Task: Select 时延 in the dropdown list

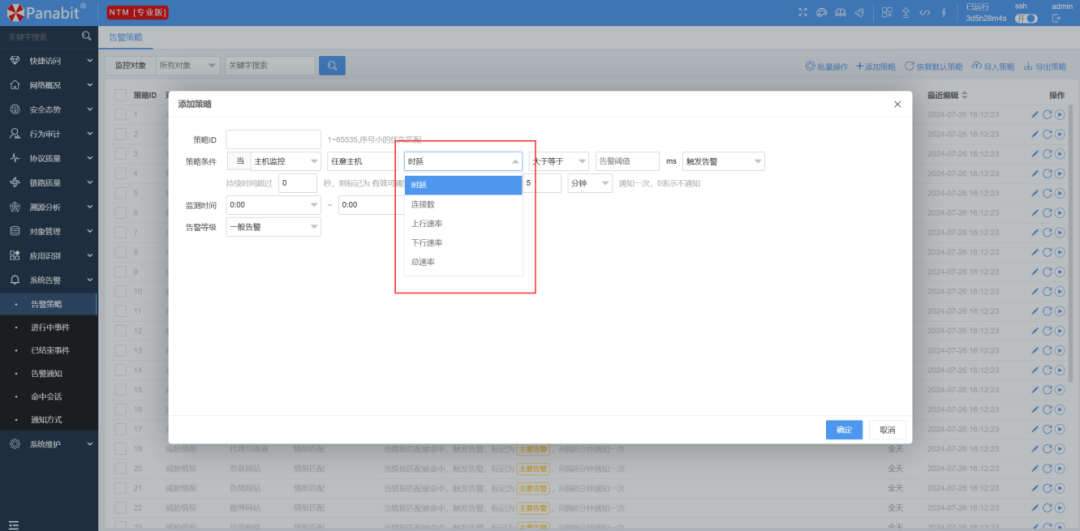Action: click(464, 185)
